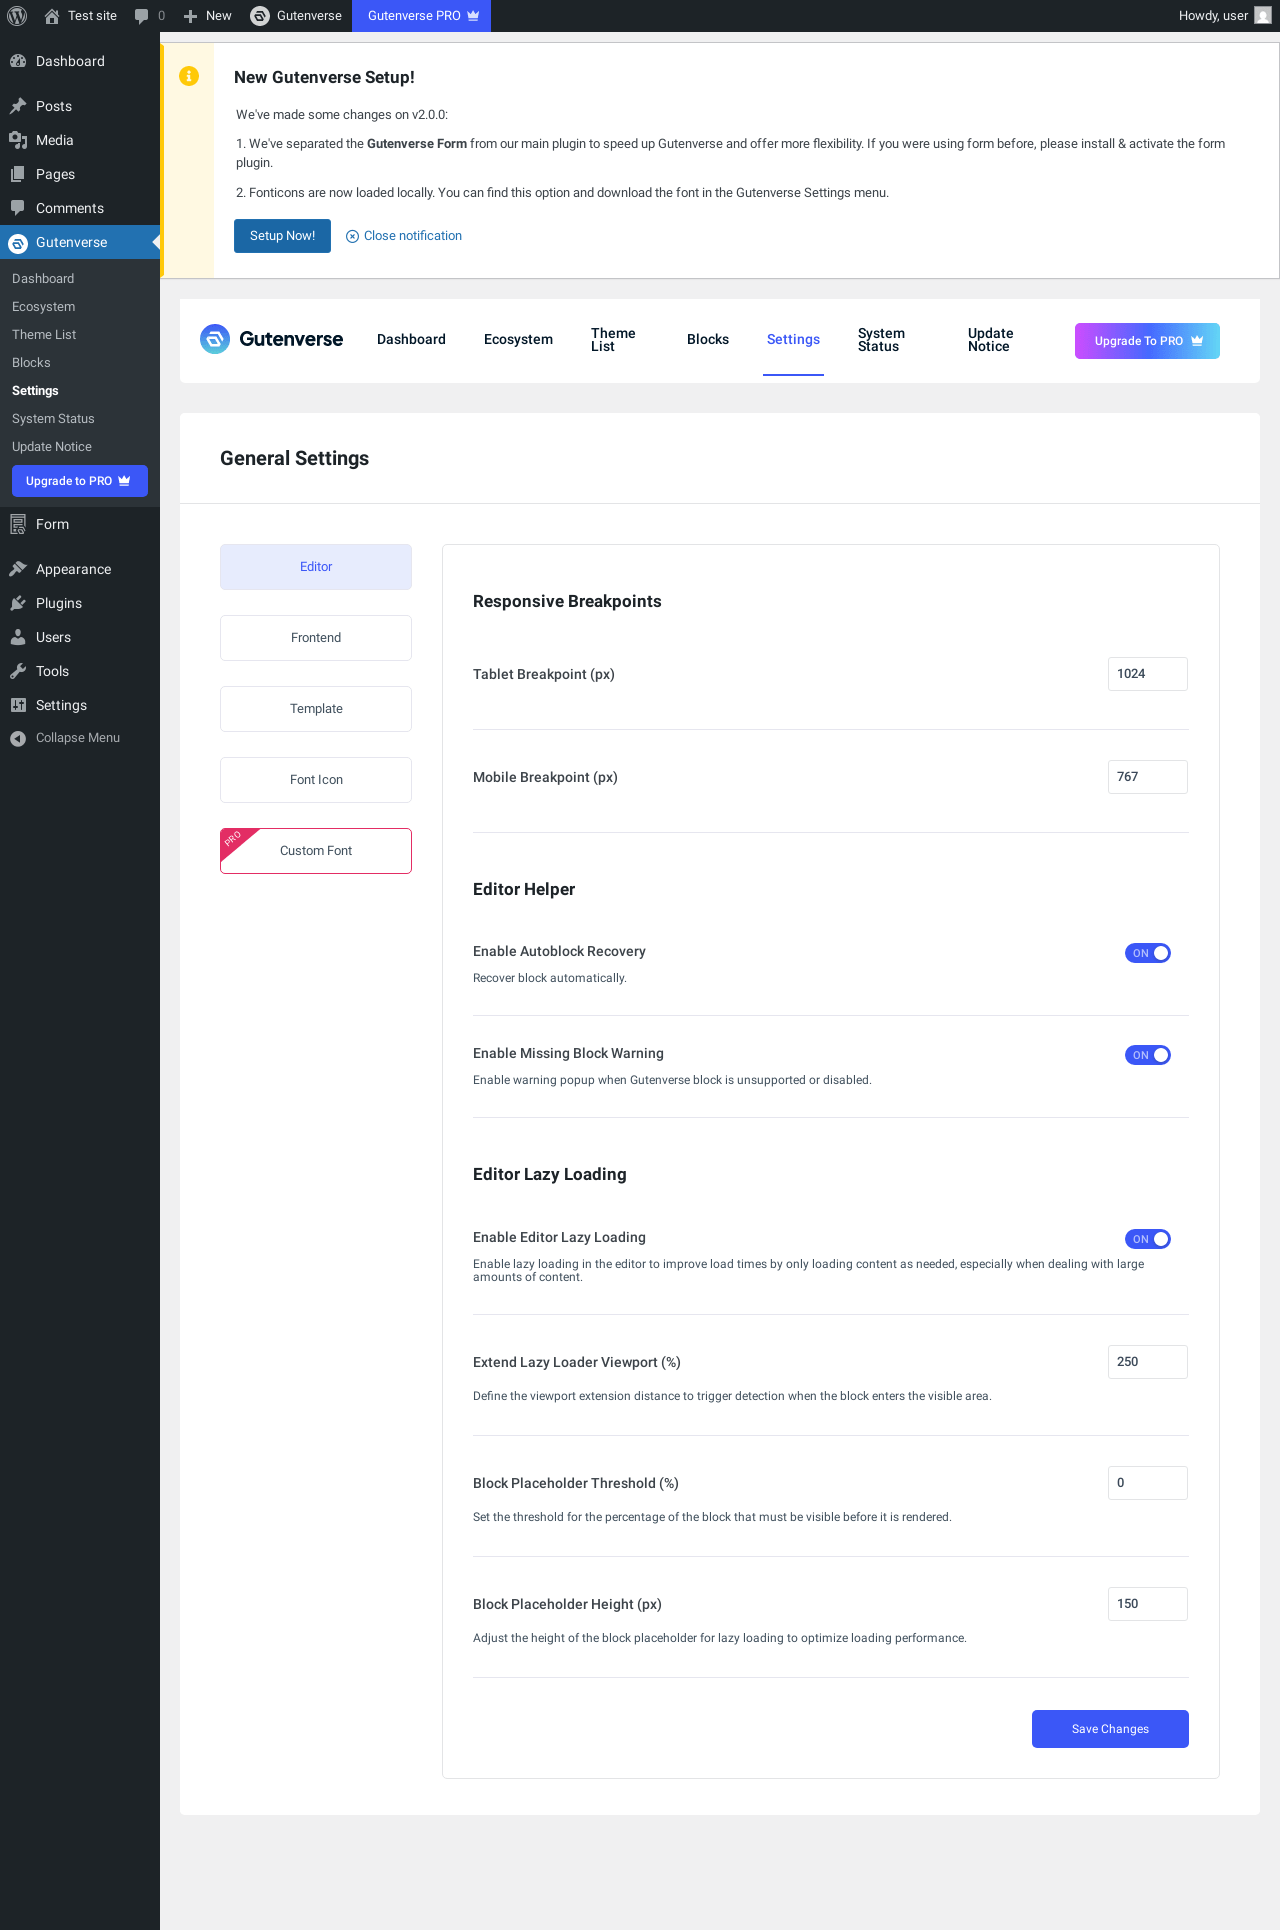
Task: Open the System Status header tab
Action: 881,340
